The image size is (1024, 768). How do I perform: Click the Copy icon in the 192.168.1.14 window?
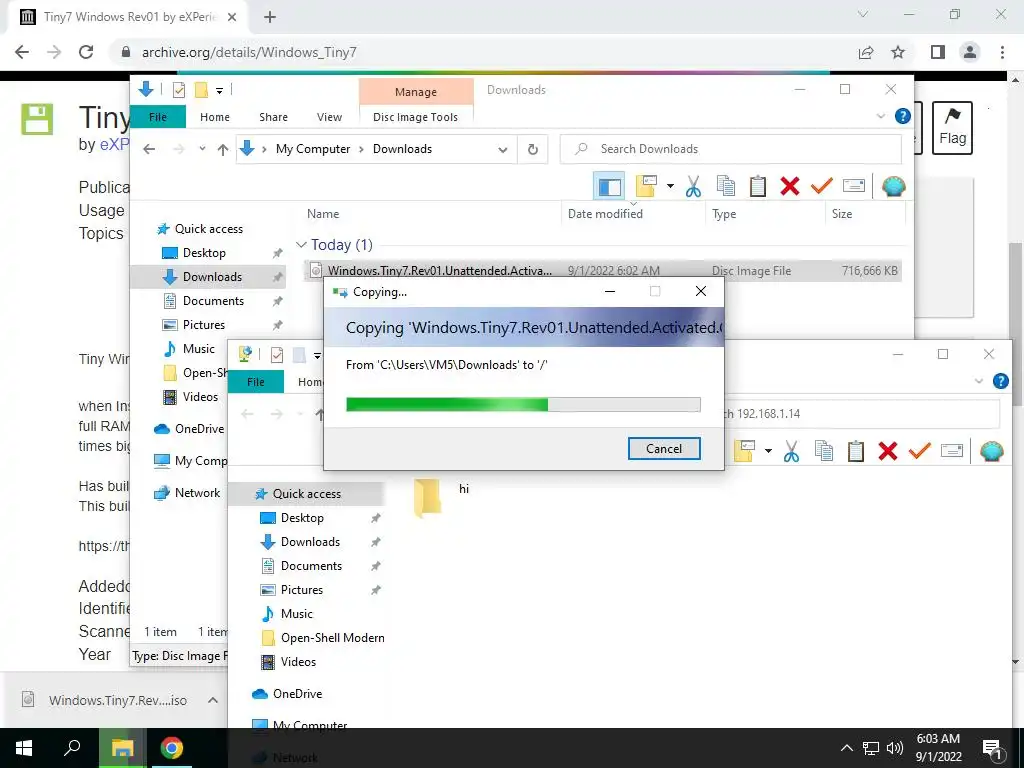tap(824, 451)
